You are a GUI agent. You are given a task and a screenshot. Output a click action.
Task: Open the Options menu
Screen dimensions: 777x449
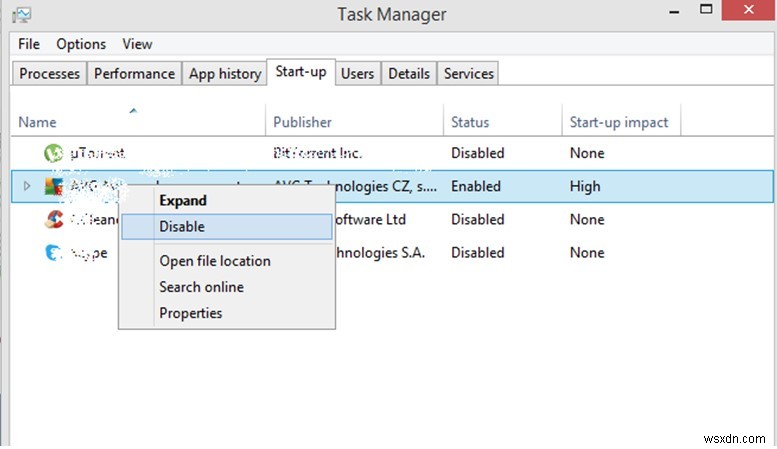point(81,44)
